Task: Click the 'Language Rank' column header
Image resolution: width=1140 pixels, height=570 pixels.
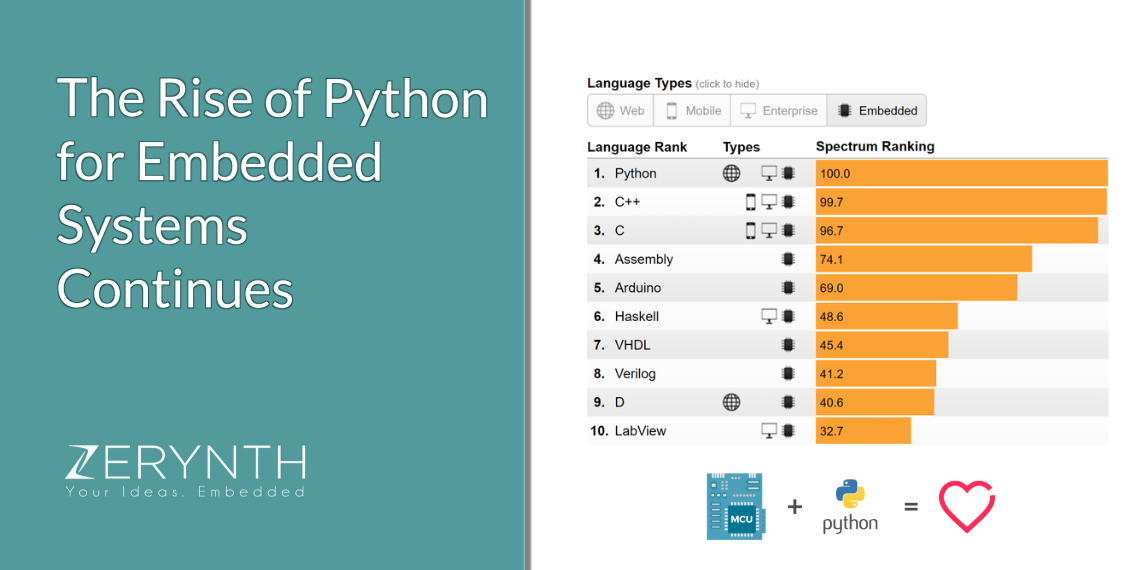Action: point(637,148)
